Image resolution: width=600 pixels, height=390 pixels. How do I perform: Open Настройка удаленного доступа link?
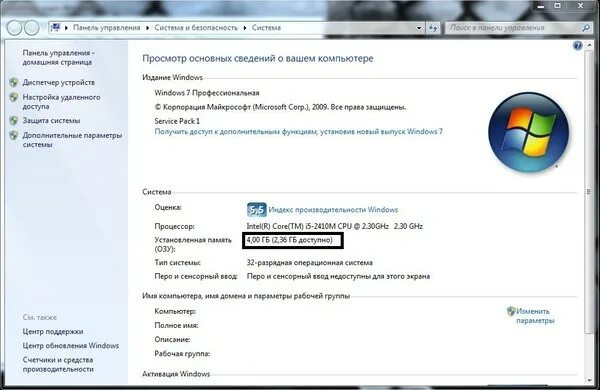[x=61, y=102]
